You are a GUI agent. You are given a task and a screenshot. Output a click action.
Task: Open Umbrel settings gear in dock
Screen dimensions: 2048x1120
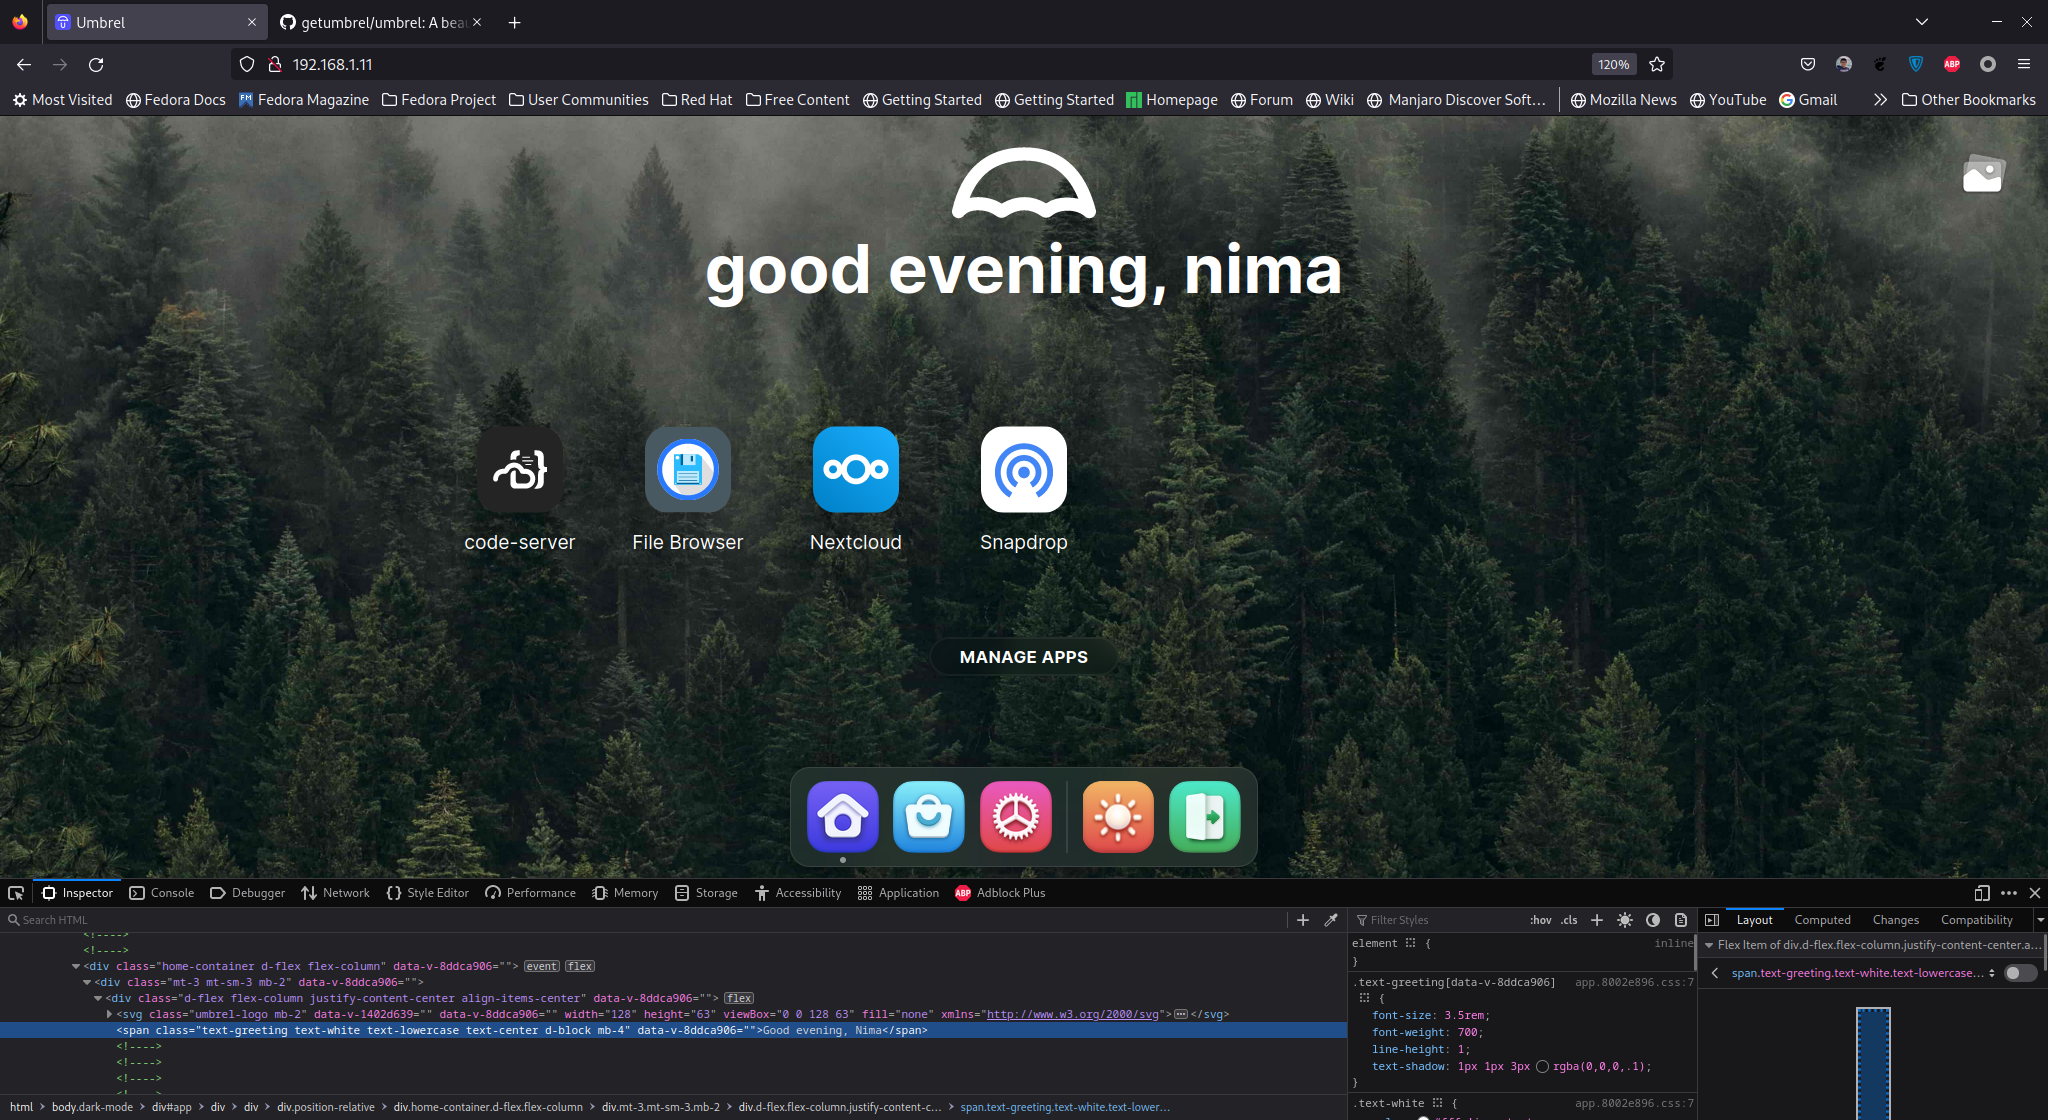[x=1015, y=817]
